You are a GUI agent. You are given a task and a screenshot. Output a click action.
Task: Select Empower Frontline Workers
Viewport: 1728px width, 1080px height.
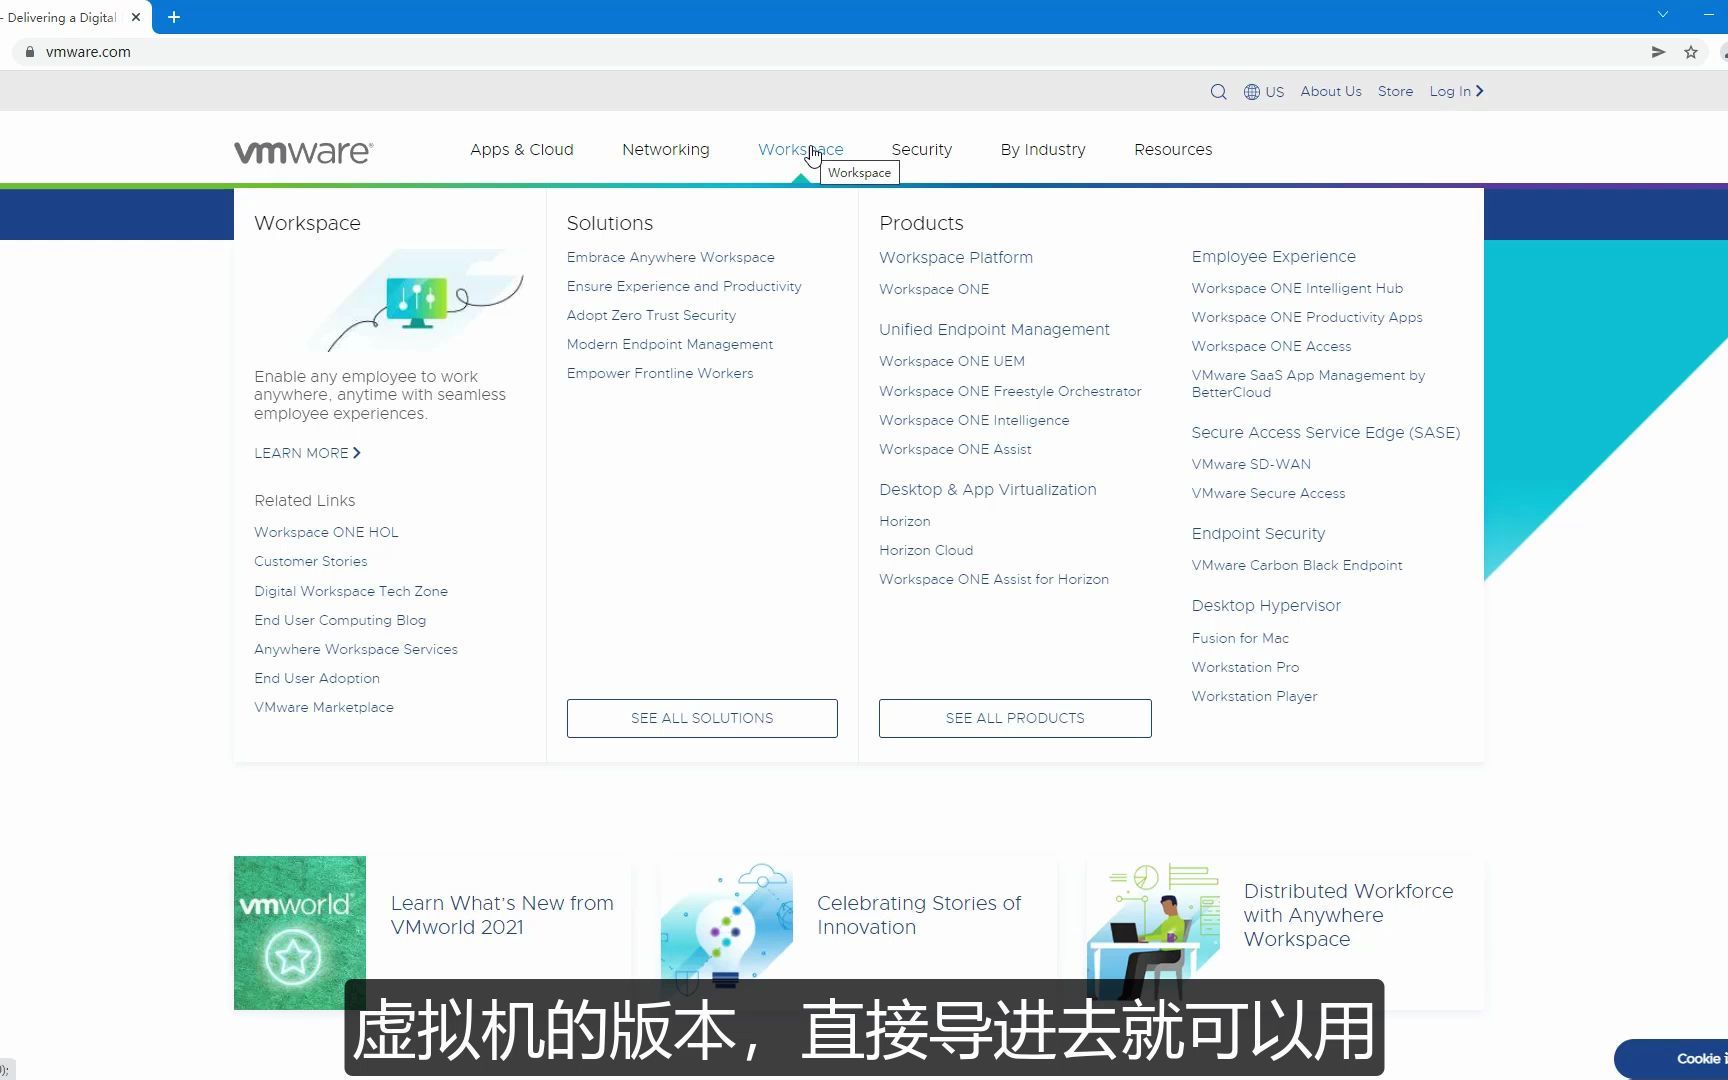coord(660,373)
